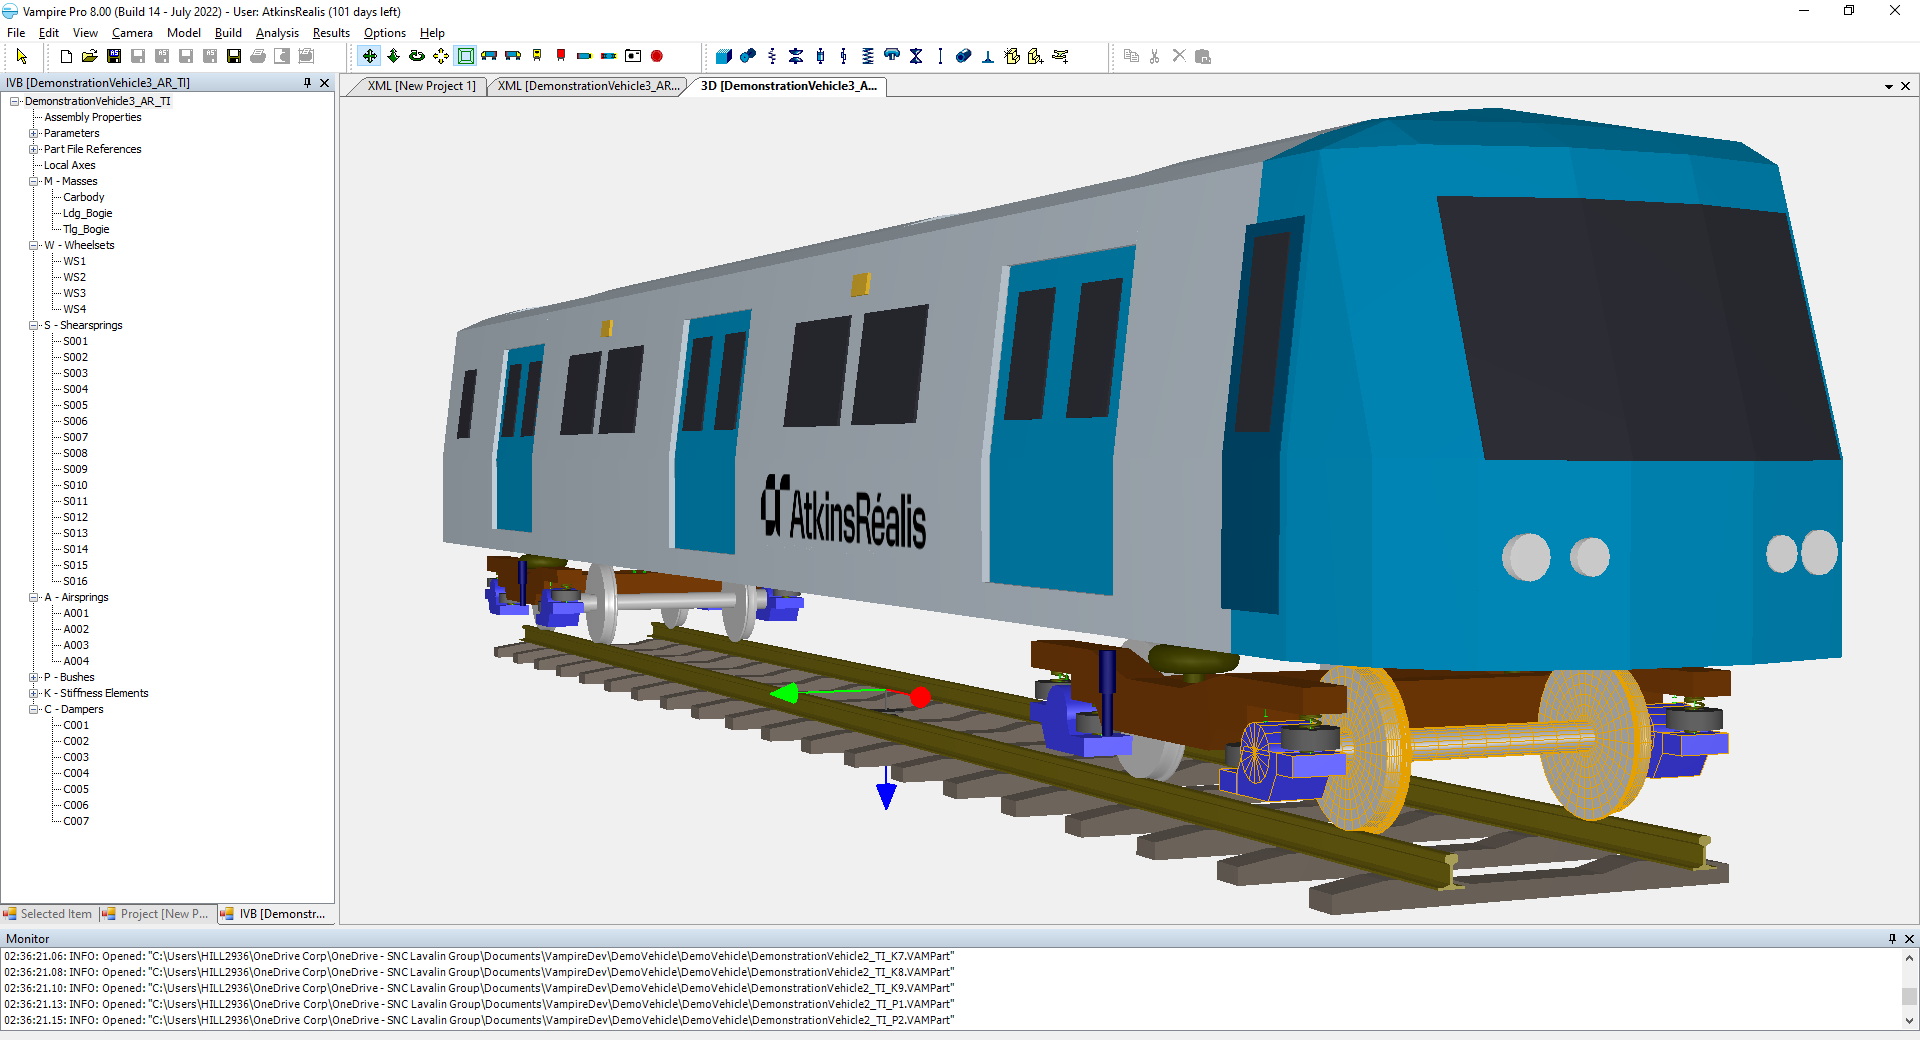Click the Monitor log scrollbar thumb
Viewport: 1920px width, 1040px height.
tap(1909, 996)
